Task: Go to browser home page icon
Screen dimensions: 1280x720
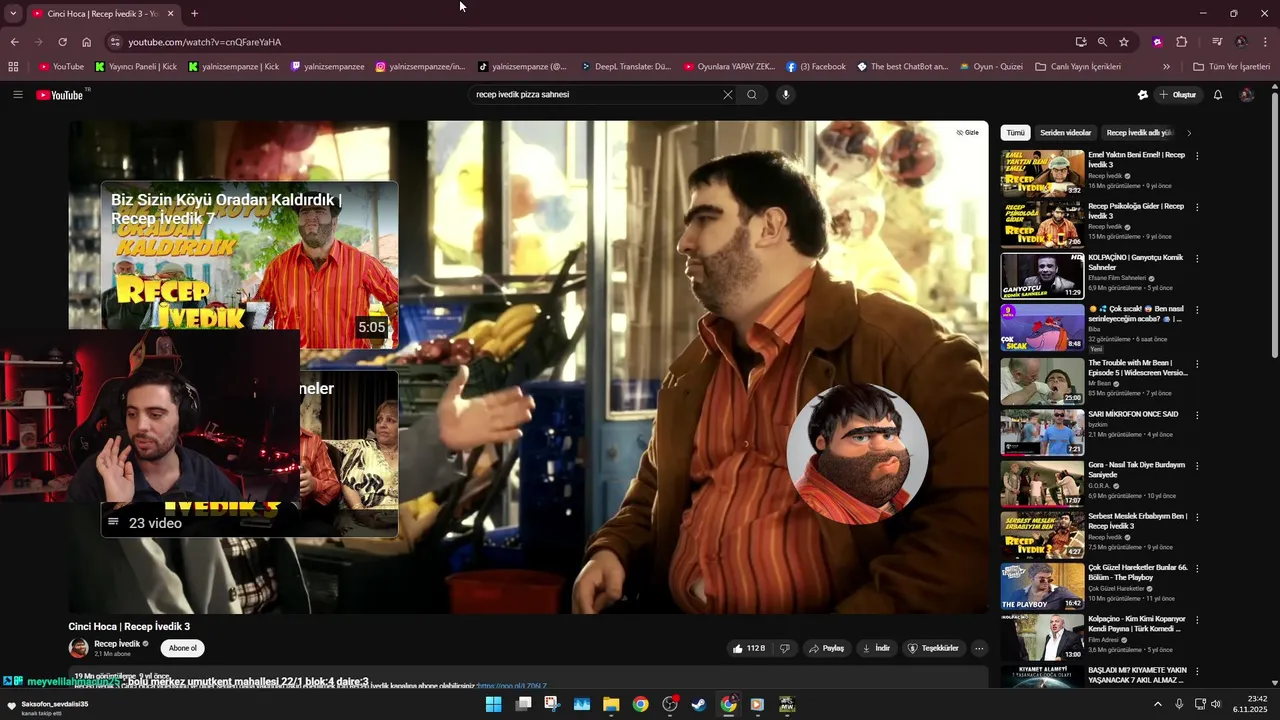Action: [x=87, y=42]
